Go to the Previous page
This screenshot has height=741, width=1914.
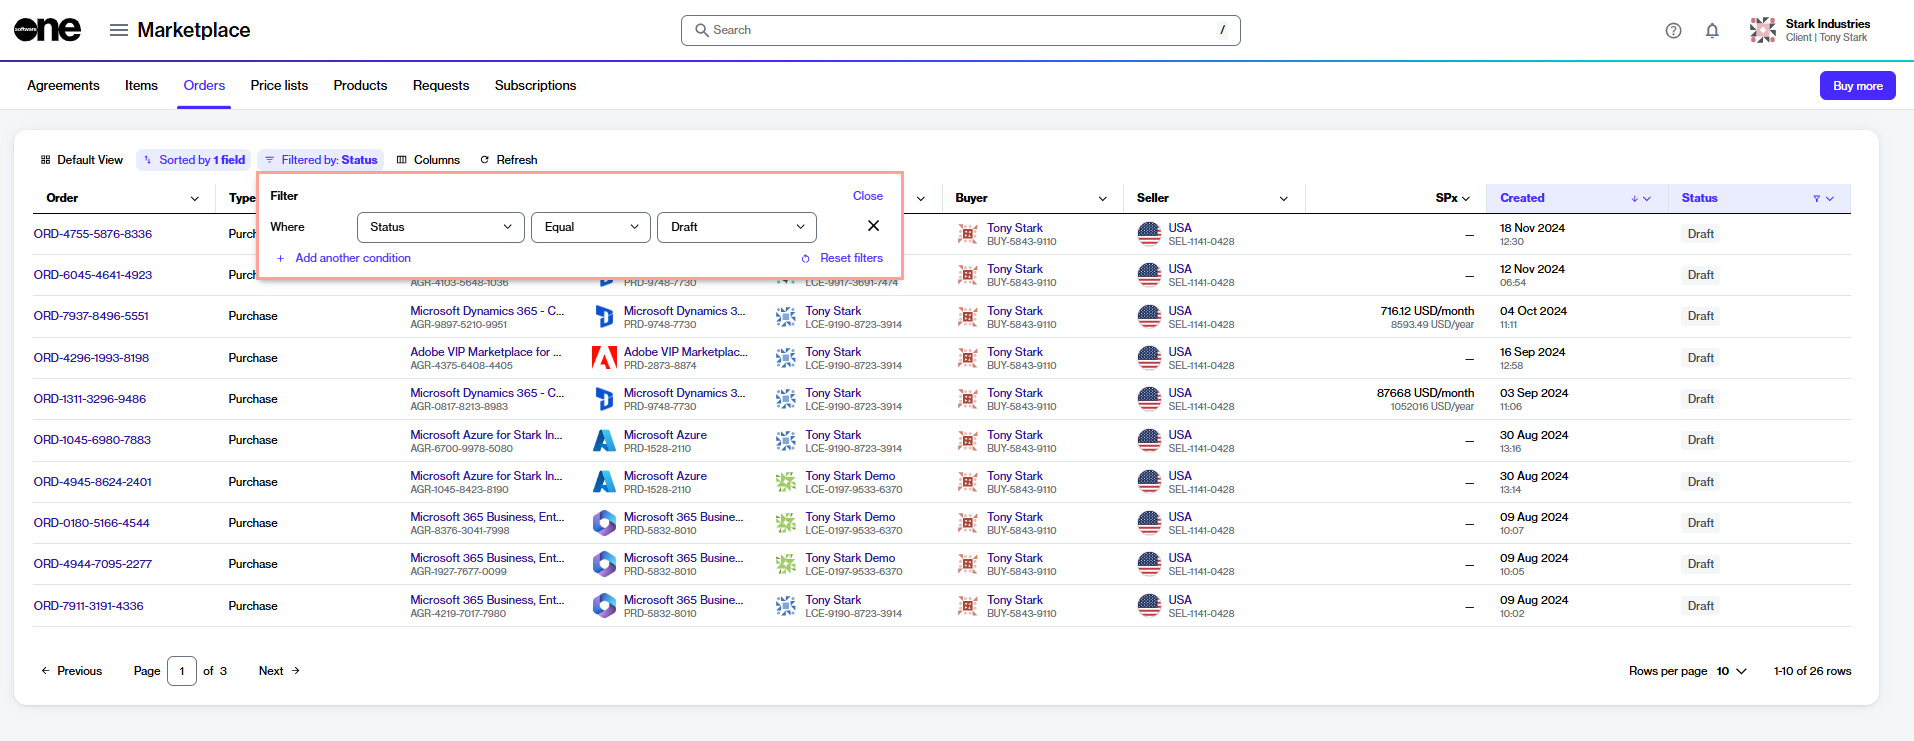(x=71, y=671)
